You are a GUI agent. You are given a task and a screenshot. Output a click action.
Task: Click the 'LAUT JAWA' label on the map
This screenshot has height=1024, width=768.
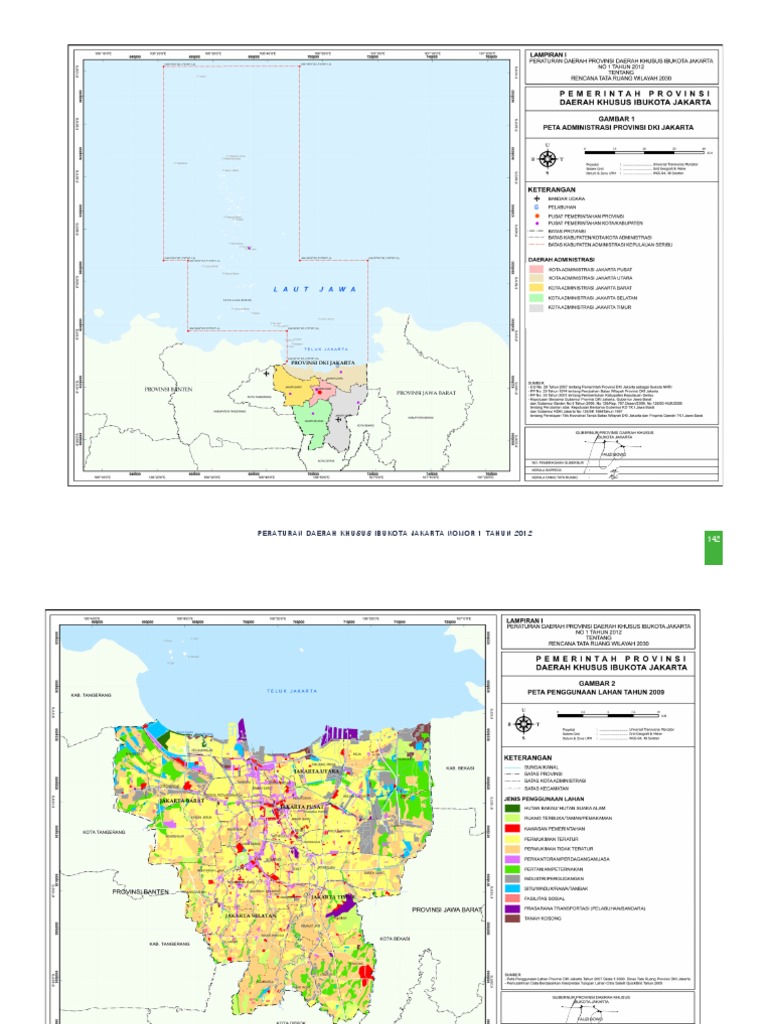[x=315, y=289]
